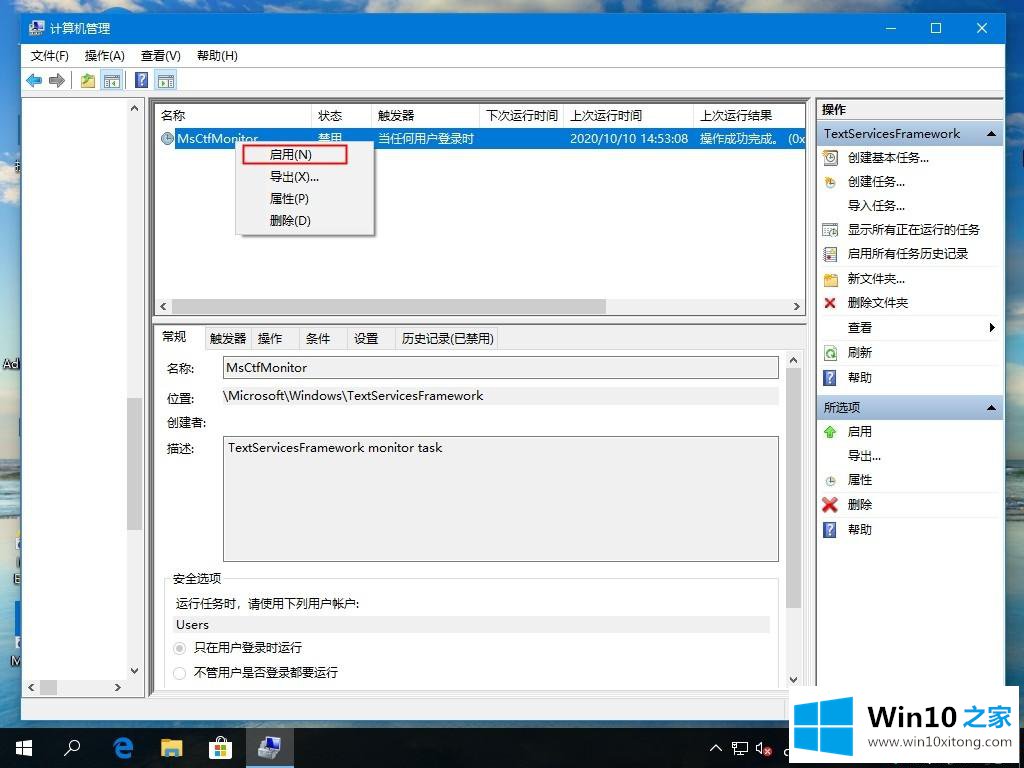The height and width of the screenshot is (768, 1024).
Task: Open taskbar search magnifier
Action: (72, 748)
